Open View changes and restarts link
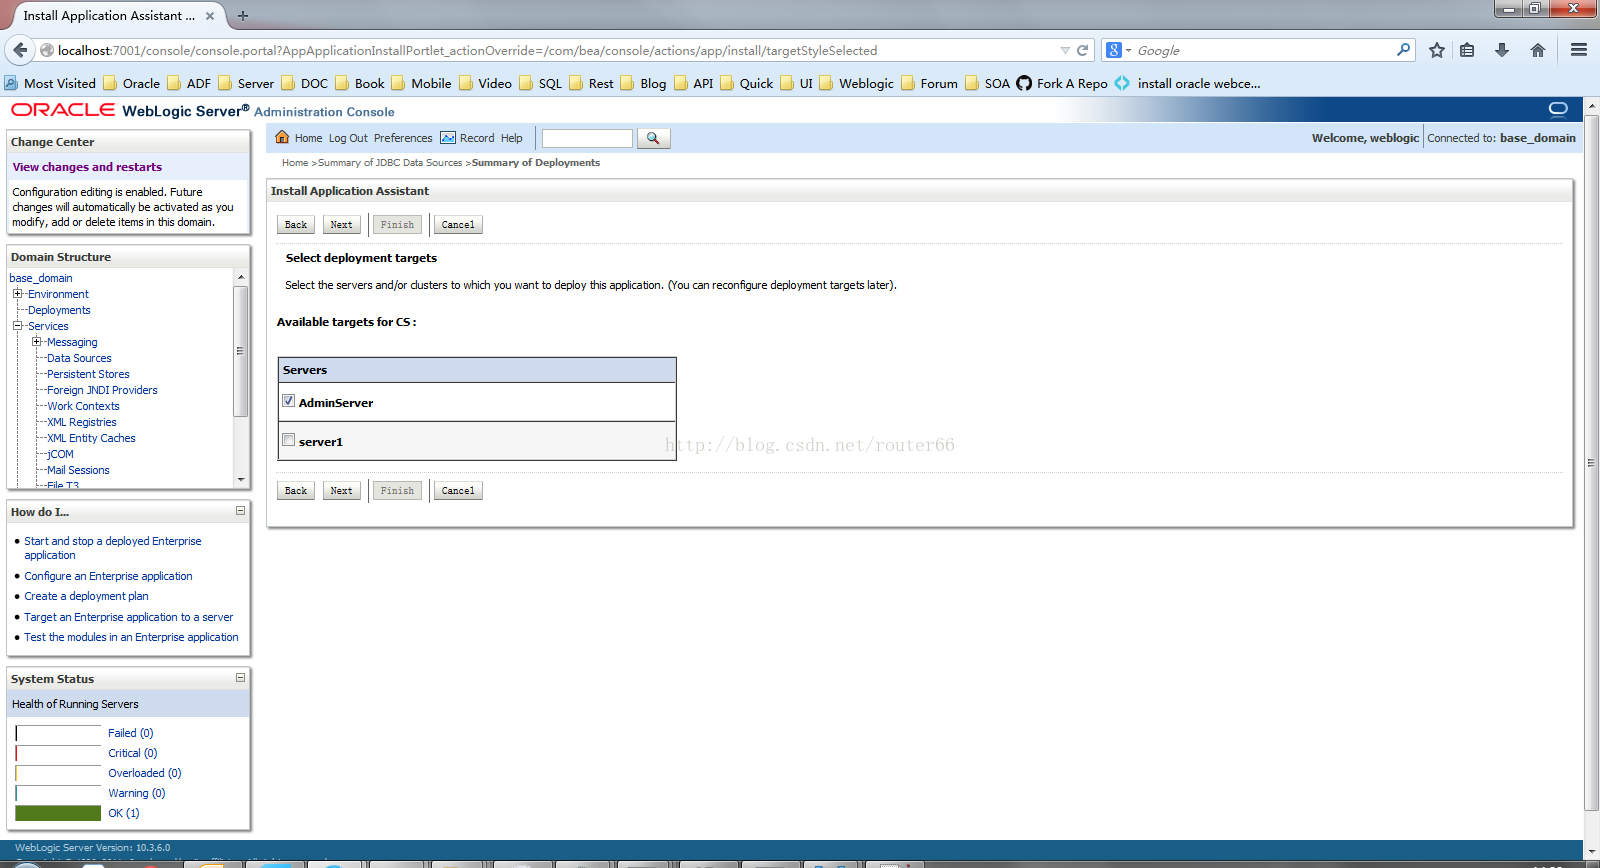This screenshot has height=868, width=1600. coord(87,167)
